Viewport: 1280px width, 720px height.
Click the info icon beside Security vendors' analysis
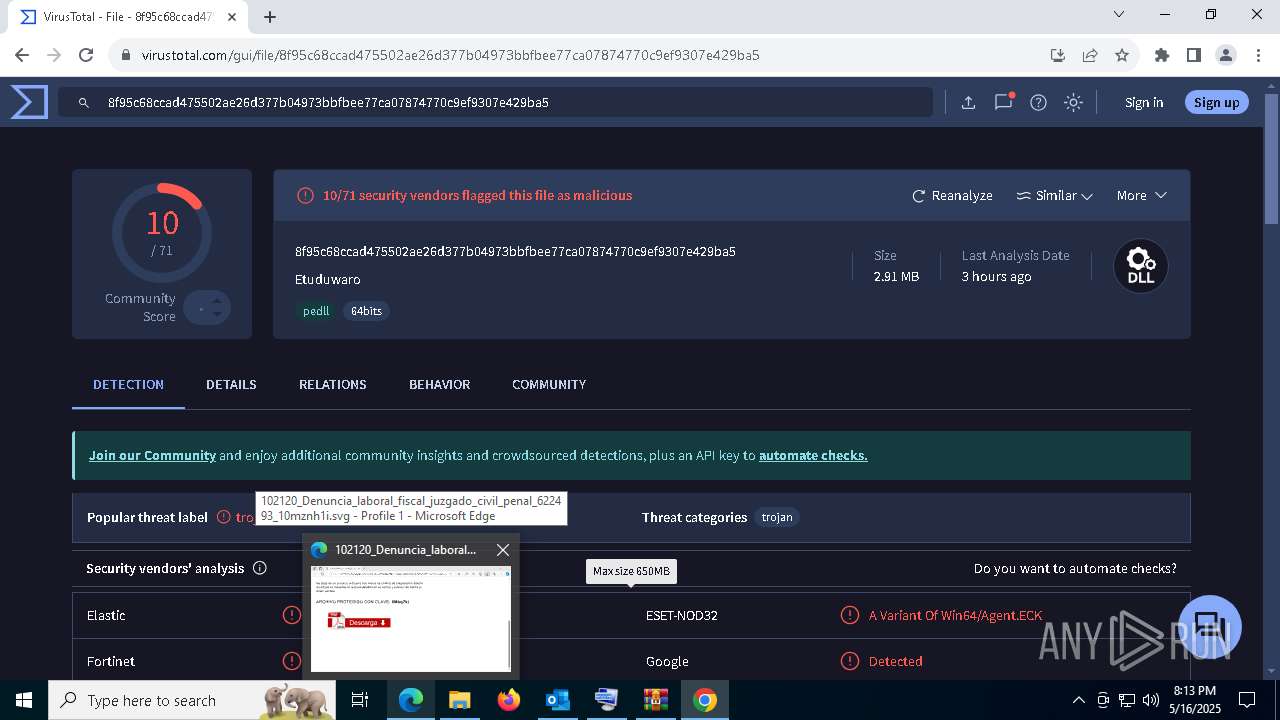pos(260,568)
